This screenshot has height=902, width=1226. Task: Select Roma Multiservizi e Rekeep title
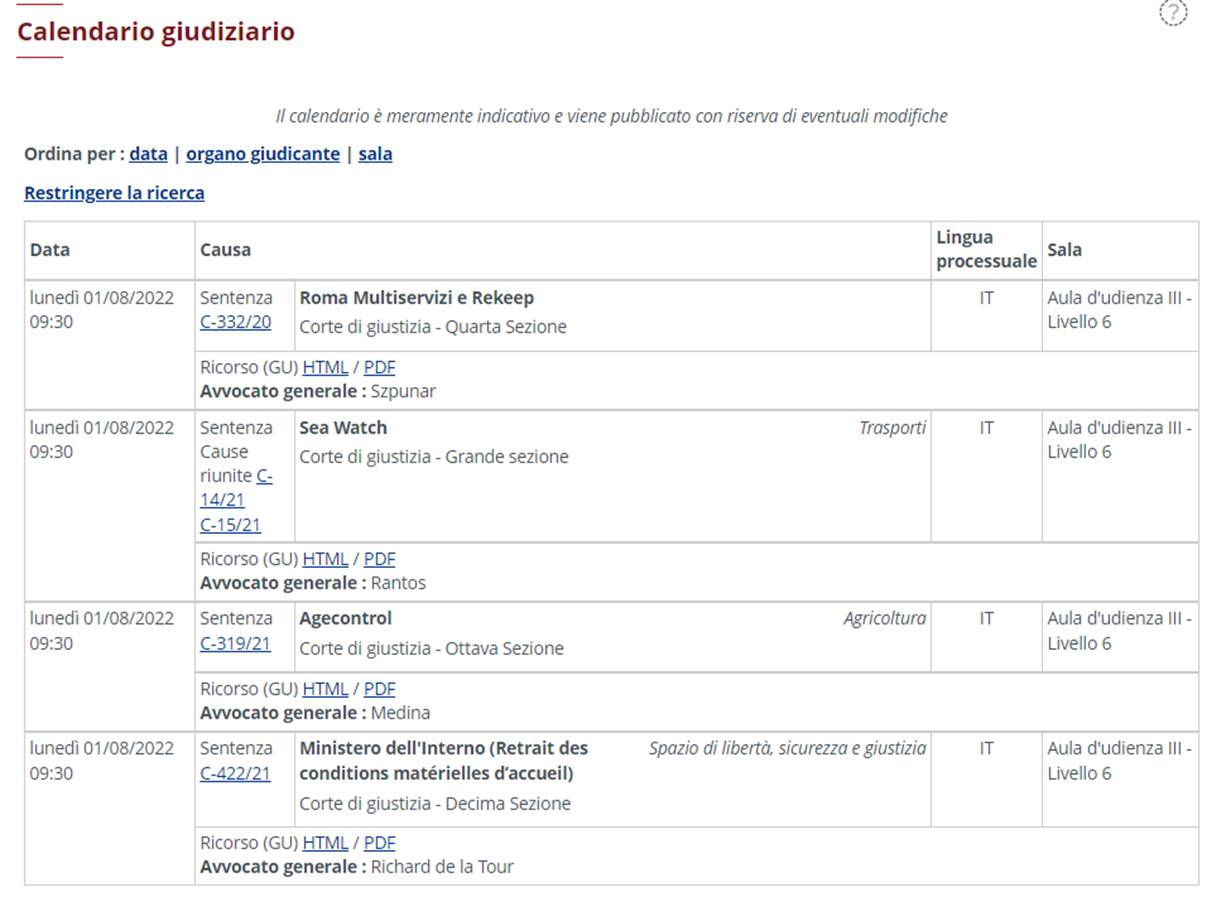[417, 297]
